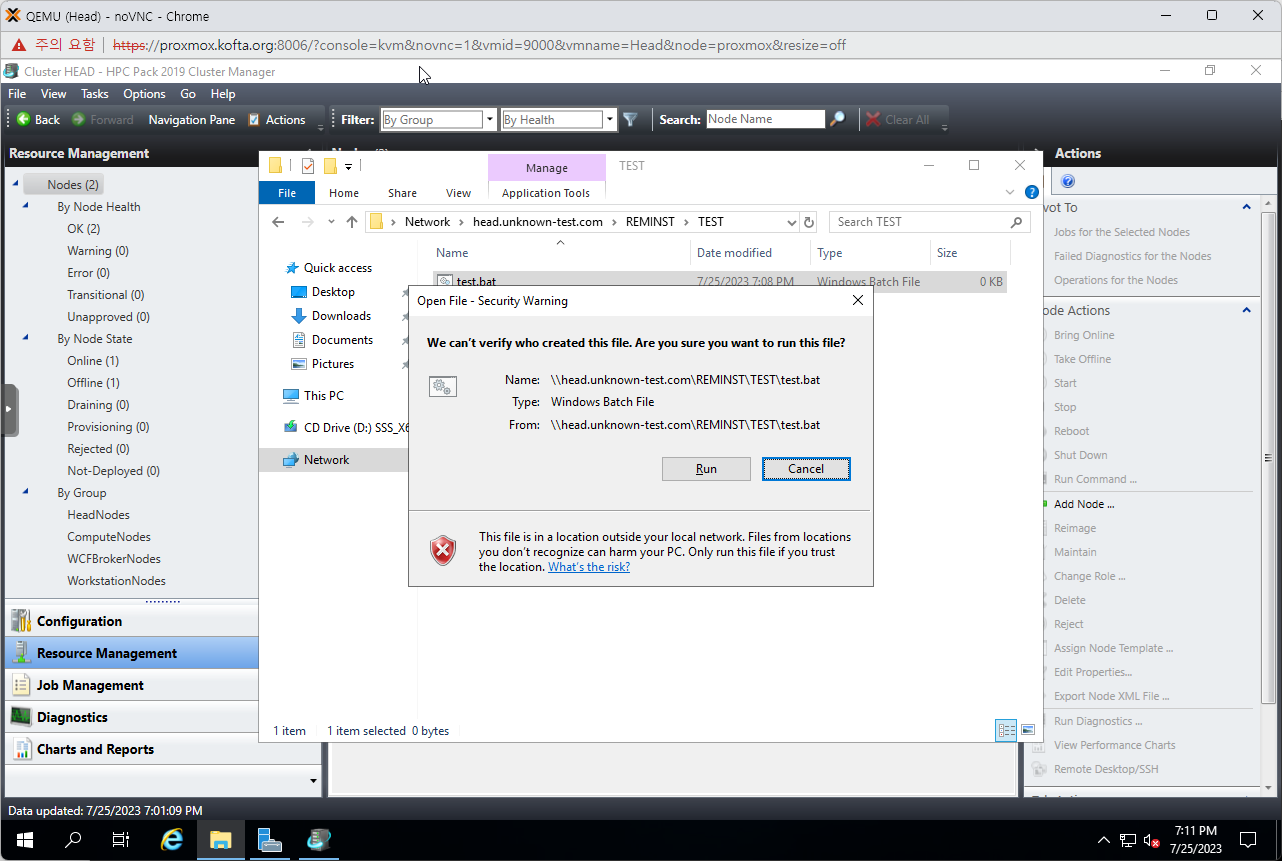Click the Back arrow in HPC toolbar

click(38, 120)
